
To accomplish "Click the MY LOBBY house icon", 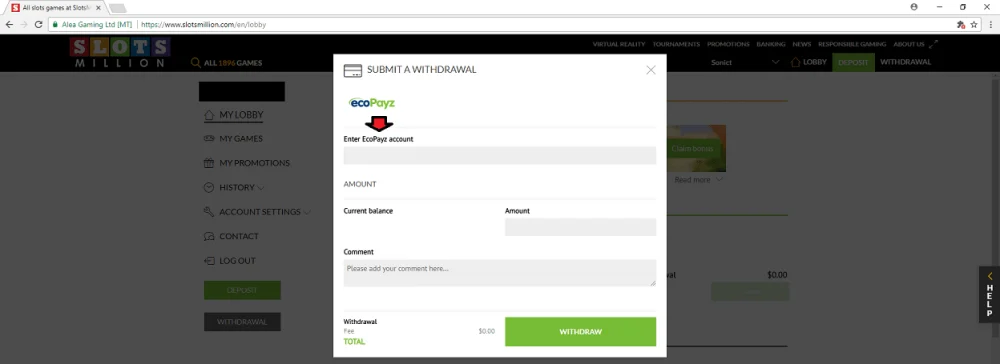I will click(x=209, y=115).
